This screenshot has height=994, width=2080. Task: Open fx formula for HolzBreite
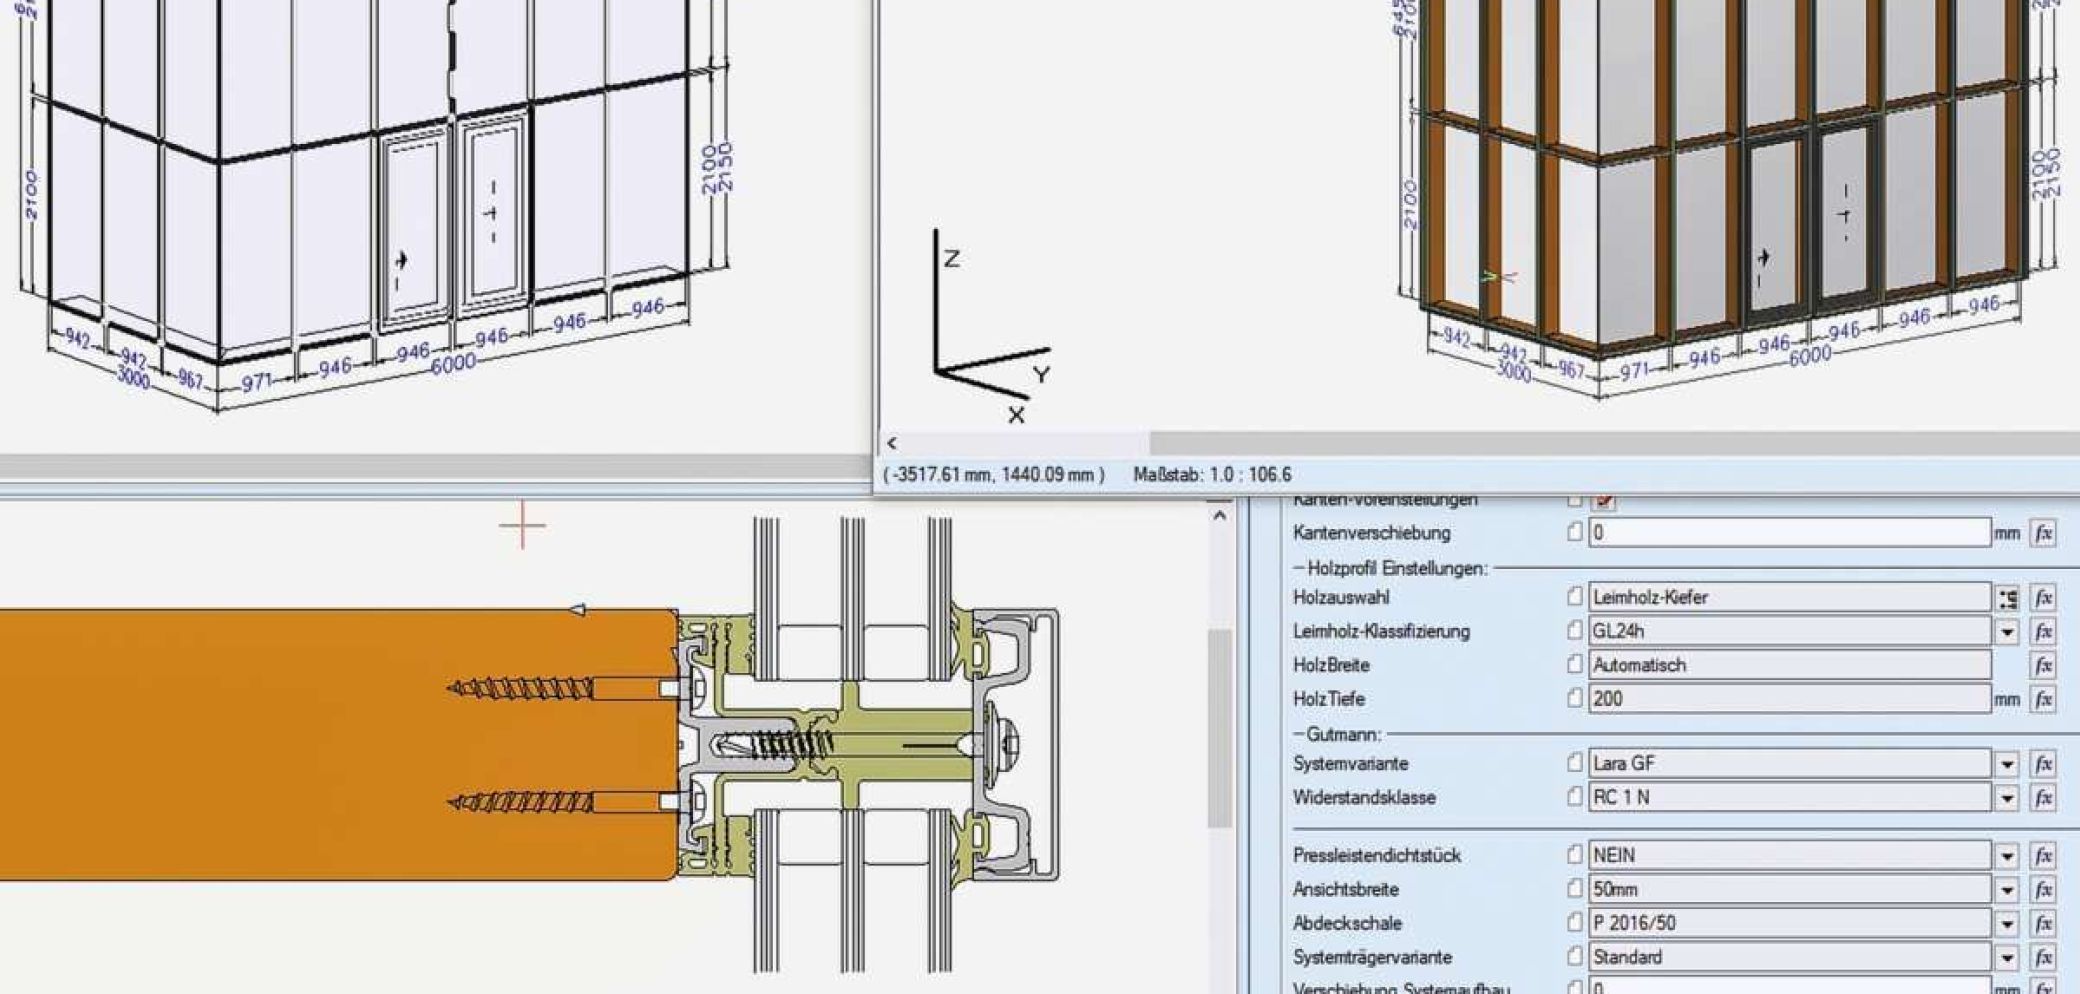(x=2043, y=665)
